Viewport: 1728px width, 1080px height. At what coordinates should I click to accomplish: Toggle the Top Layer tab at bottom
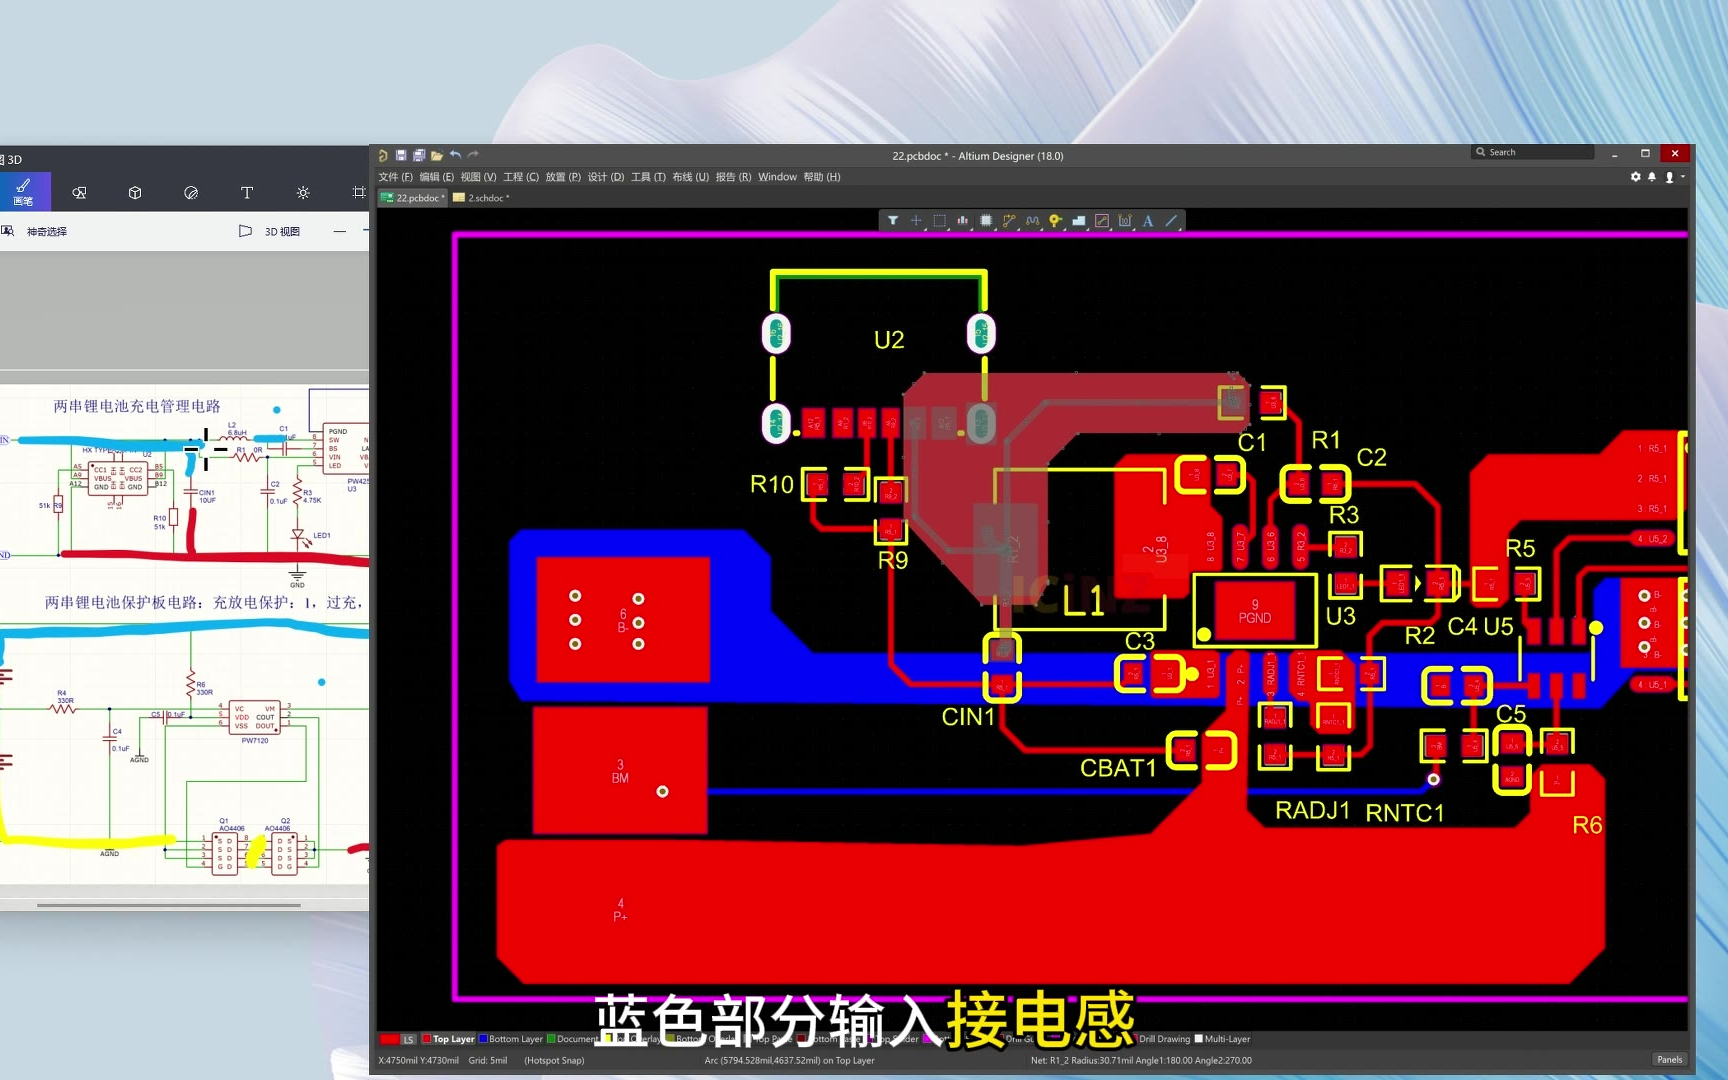coord(447,1039)
